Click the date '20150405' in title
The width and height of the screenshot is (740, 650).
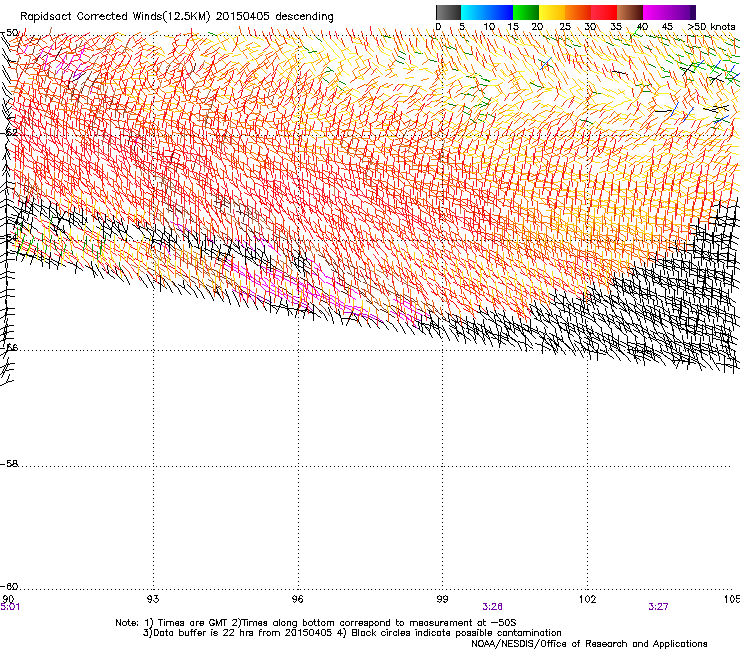pyautogui.click(x=243, y=17)
